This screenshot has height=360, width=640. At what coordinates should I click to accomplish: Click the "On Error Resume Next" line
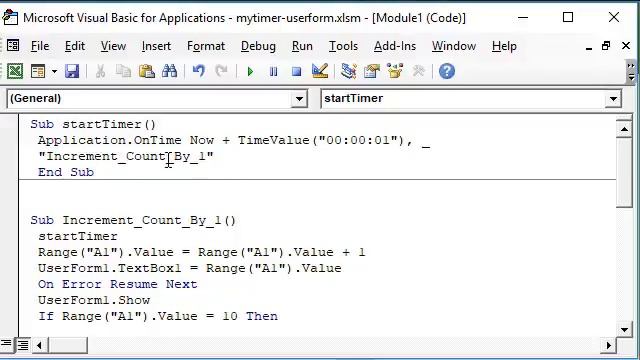point(118,284)
